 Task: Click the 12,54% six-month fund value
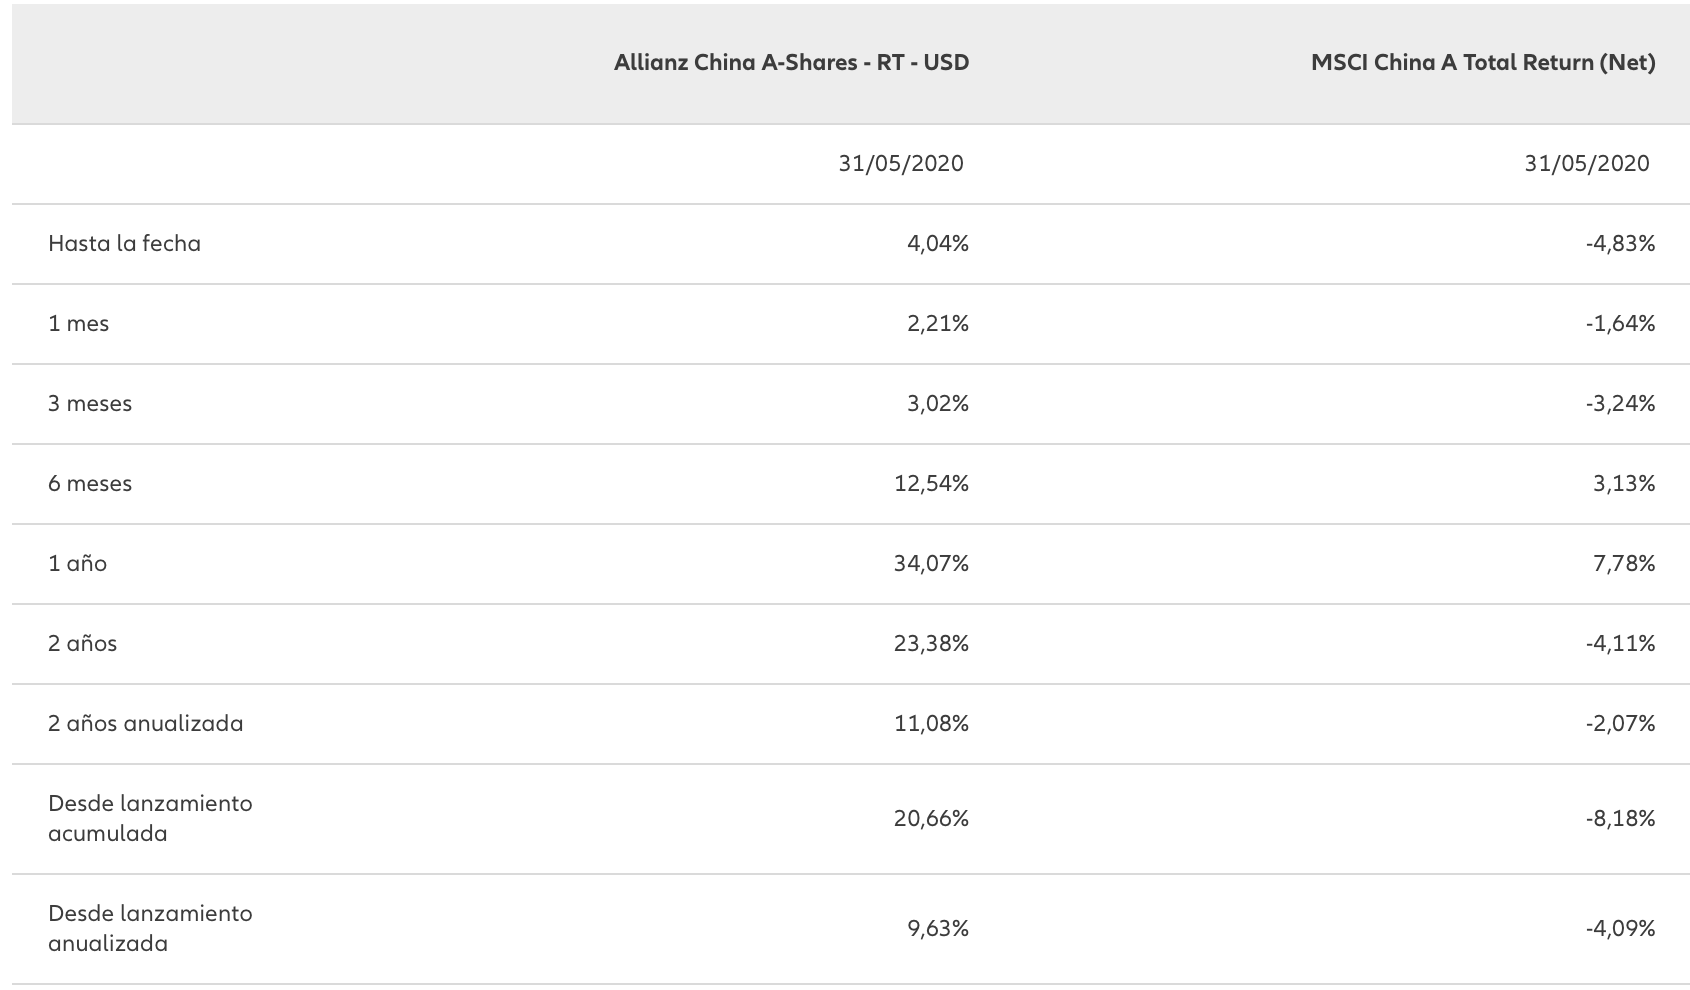pyautogui.click(x=931, y=484)
